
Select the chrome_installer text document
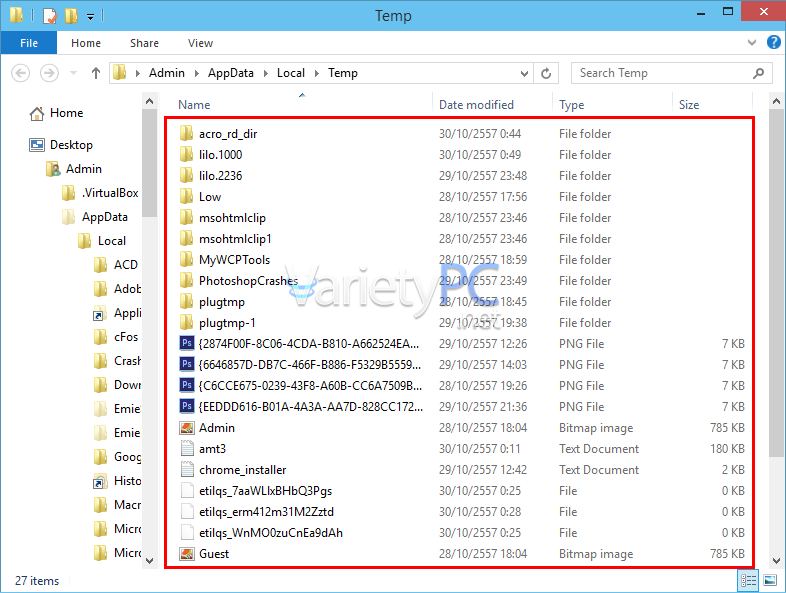(x=233, y=470)
